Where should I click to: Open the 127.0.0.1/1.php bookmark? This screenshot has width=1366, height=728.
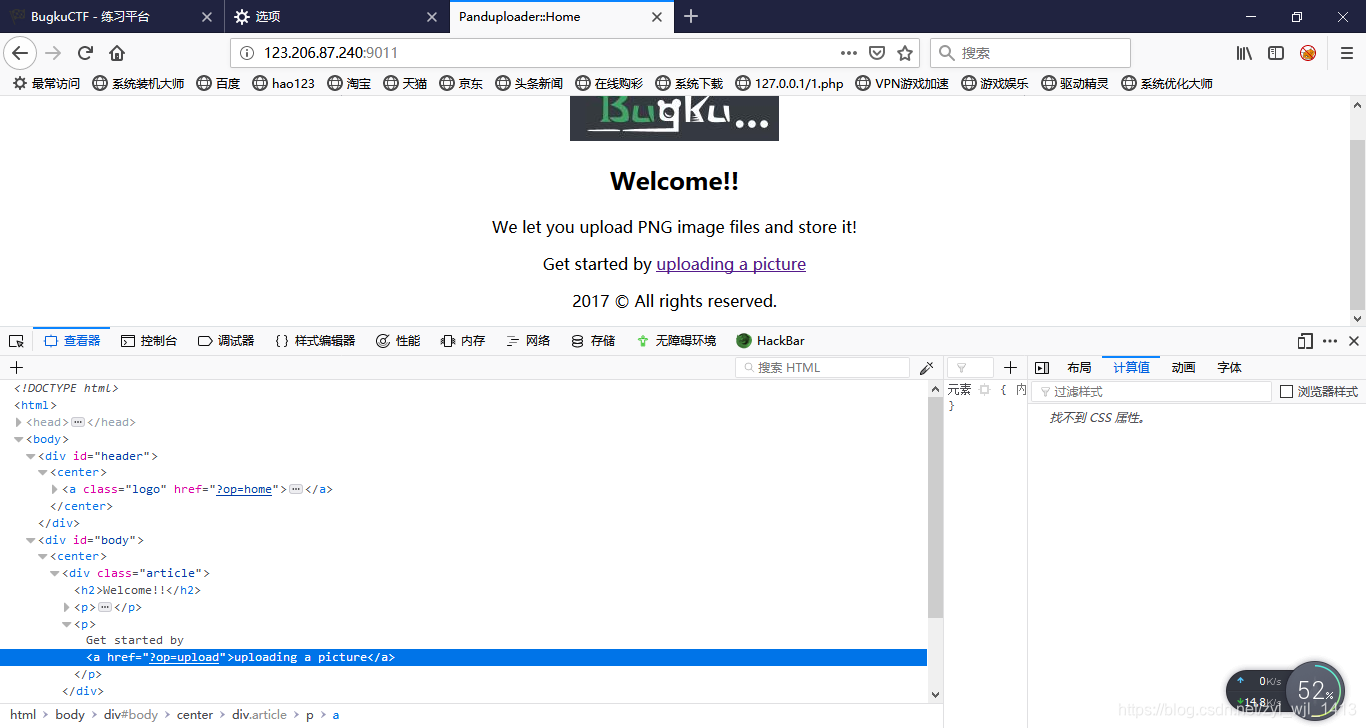789,83
